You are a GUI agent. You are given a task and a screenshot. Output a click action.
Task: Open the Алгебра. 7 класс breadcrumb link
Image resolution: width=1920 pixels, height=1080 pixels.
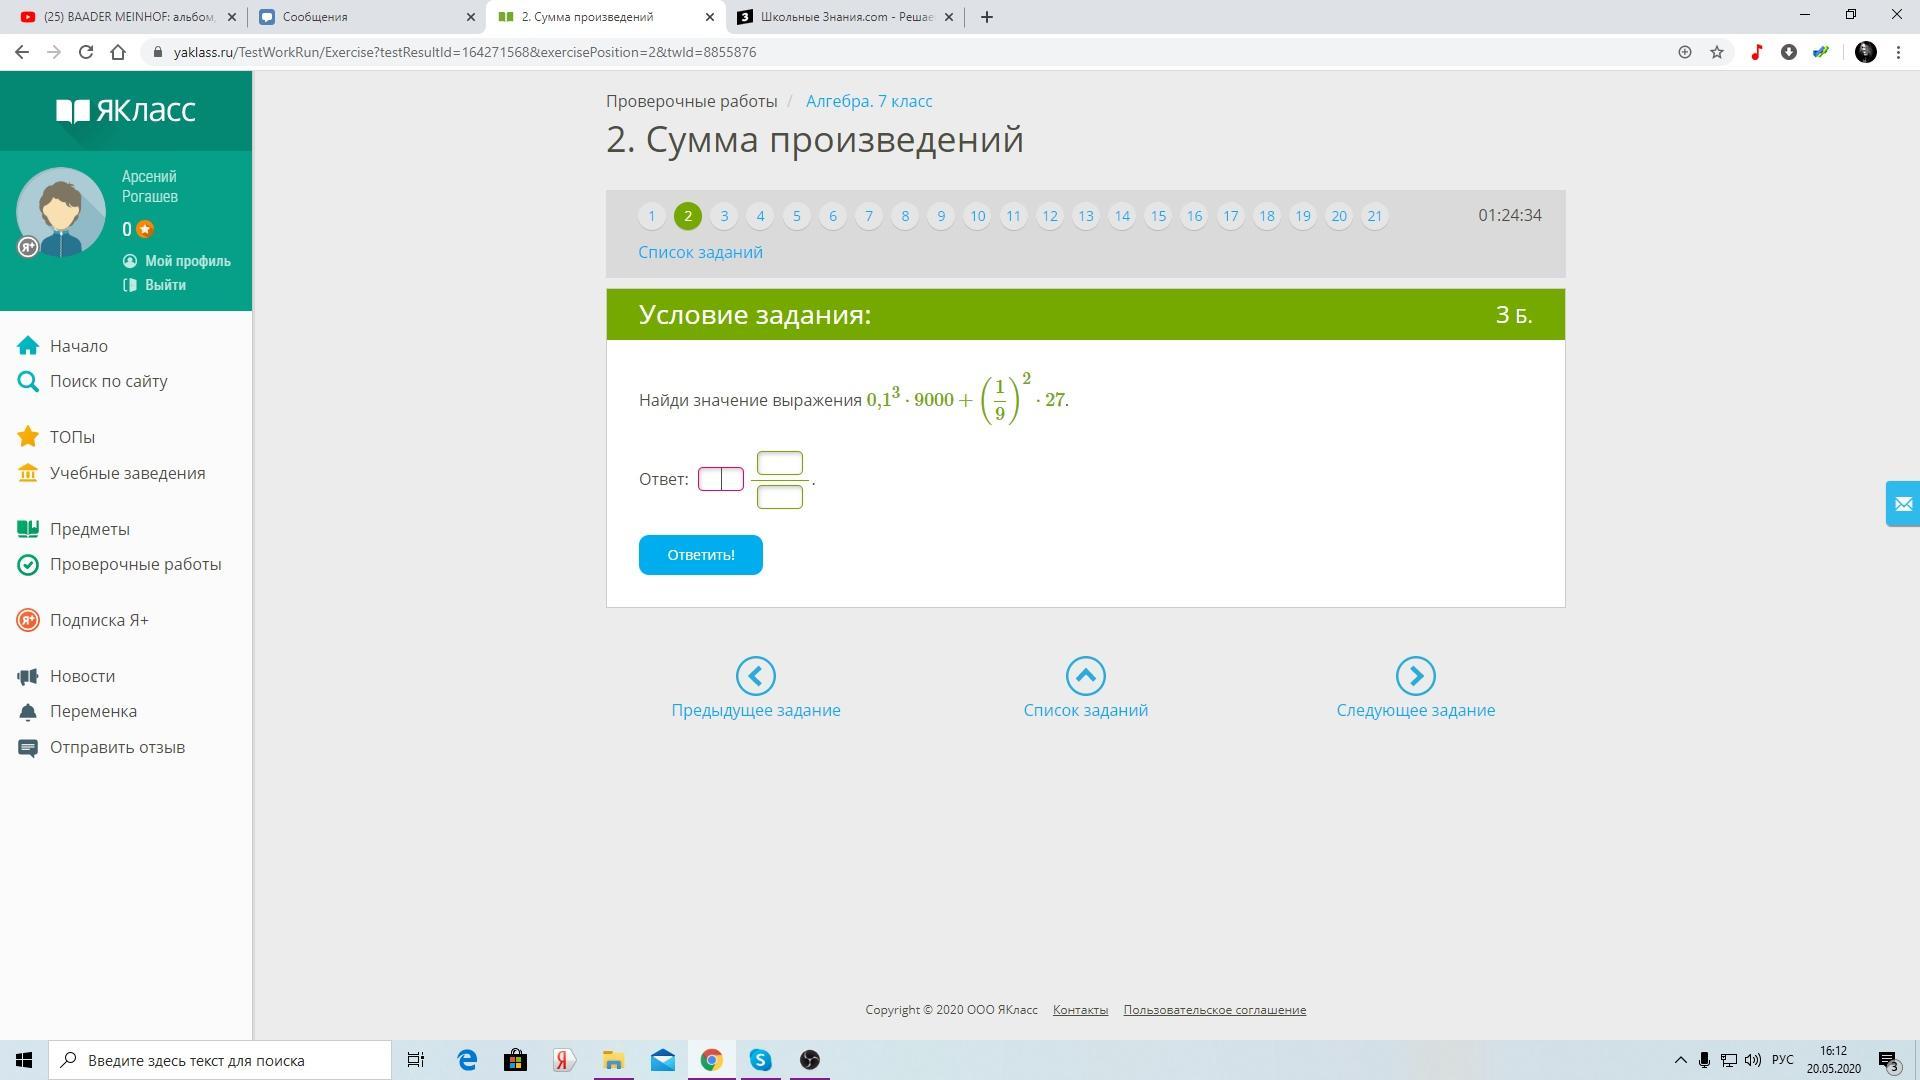click(x=868, y=101)
